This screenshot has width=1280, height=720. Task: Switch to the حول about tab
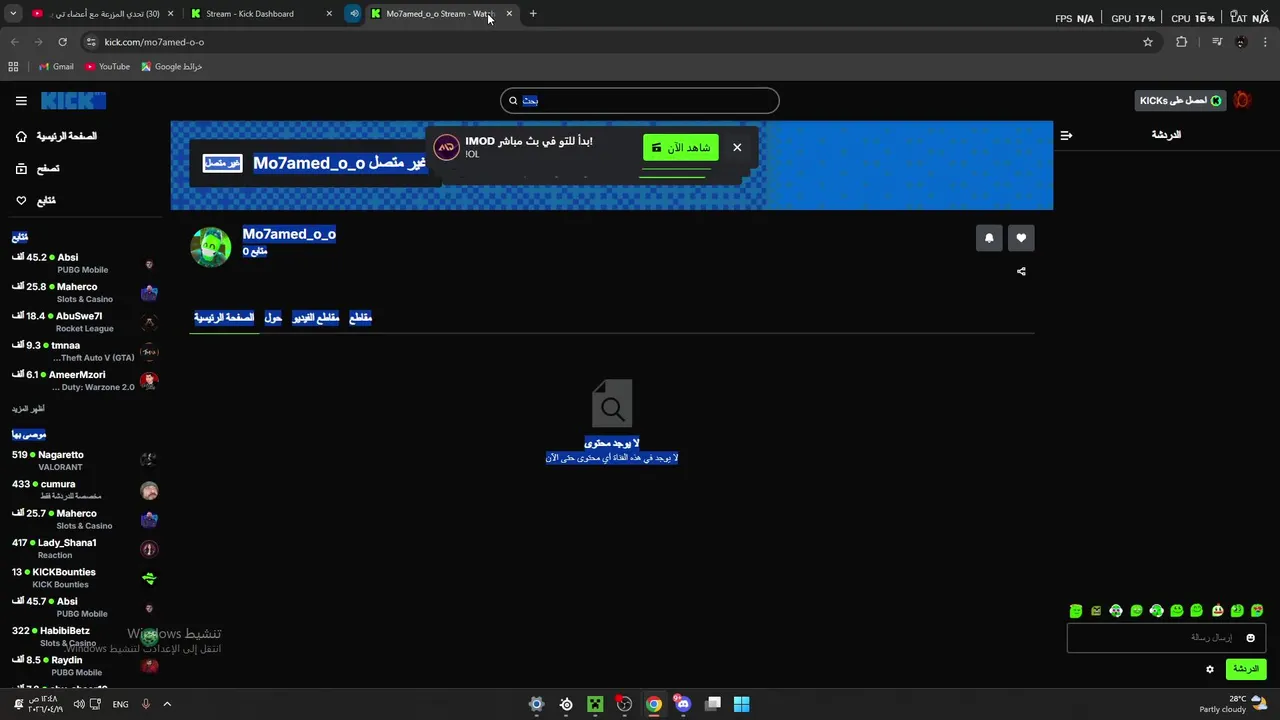(x=273, y=318)
